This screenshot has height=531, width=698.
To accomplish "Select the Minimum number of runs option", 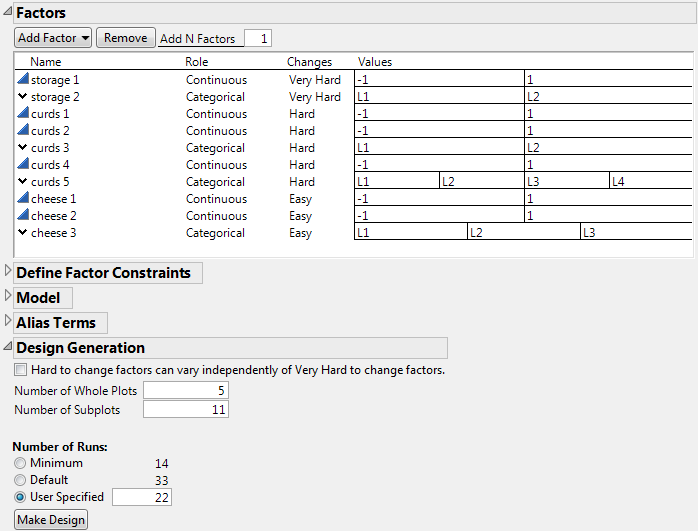I will coord(19,464).
